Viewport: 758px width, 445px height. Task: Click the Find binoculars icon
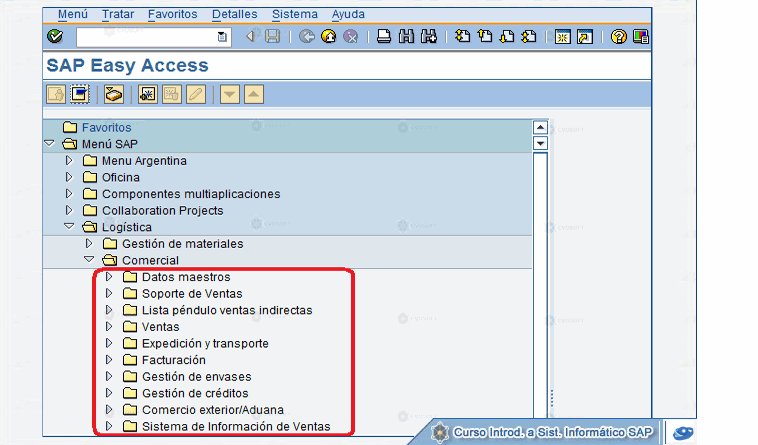[406, 36]
